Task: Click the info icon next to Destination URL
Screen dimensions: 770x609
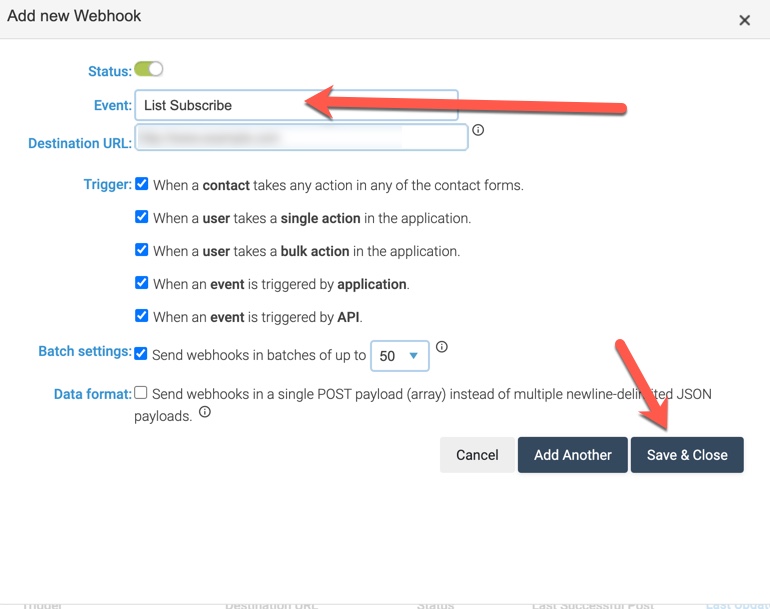Action: point(478,130)
